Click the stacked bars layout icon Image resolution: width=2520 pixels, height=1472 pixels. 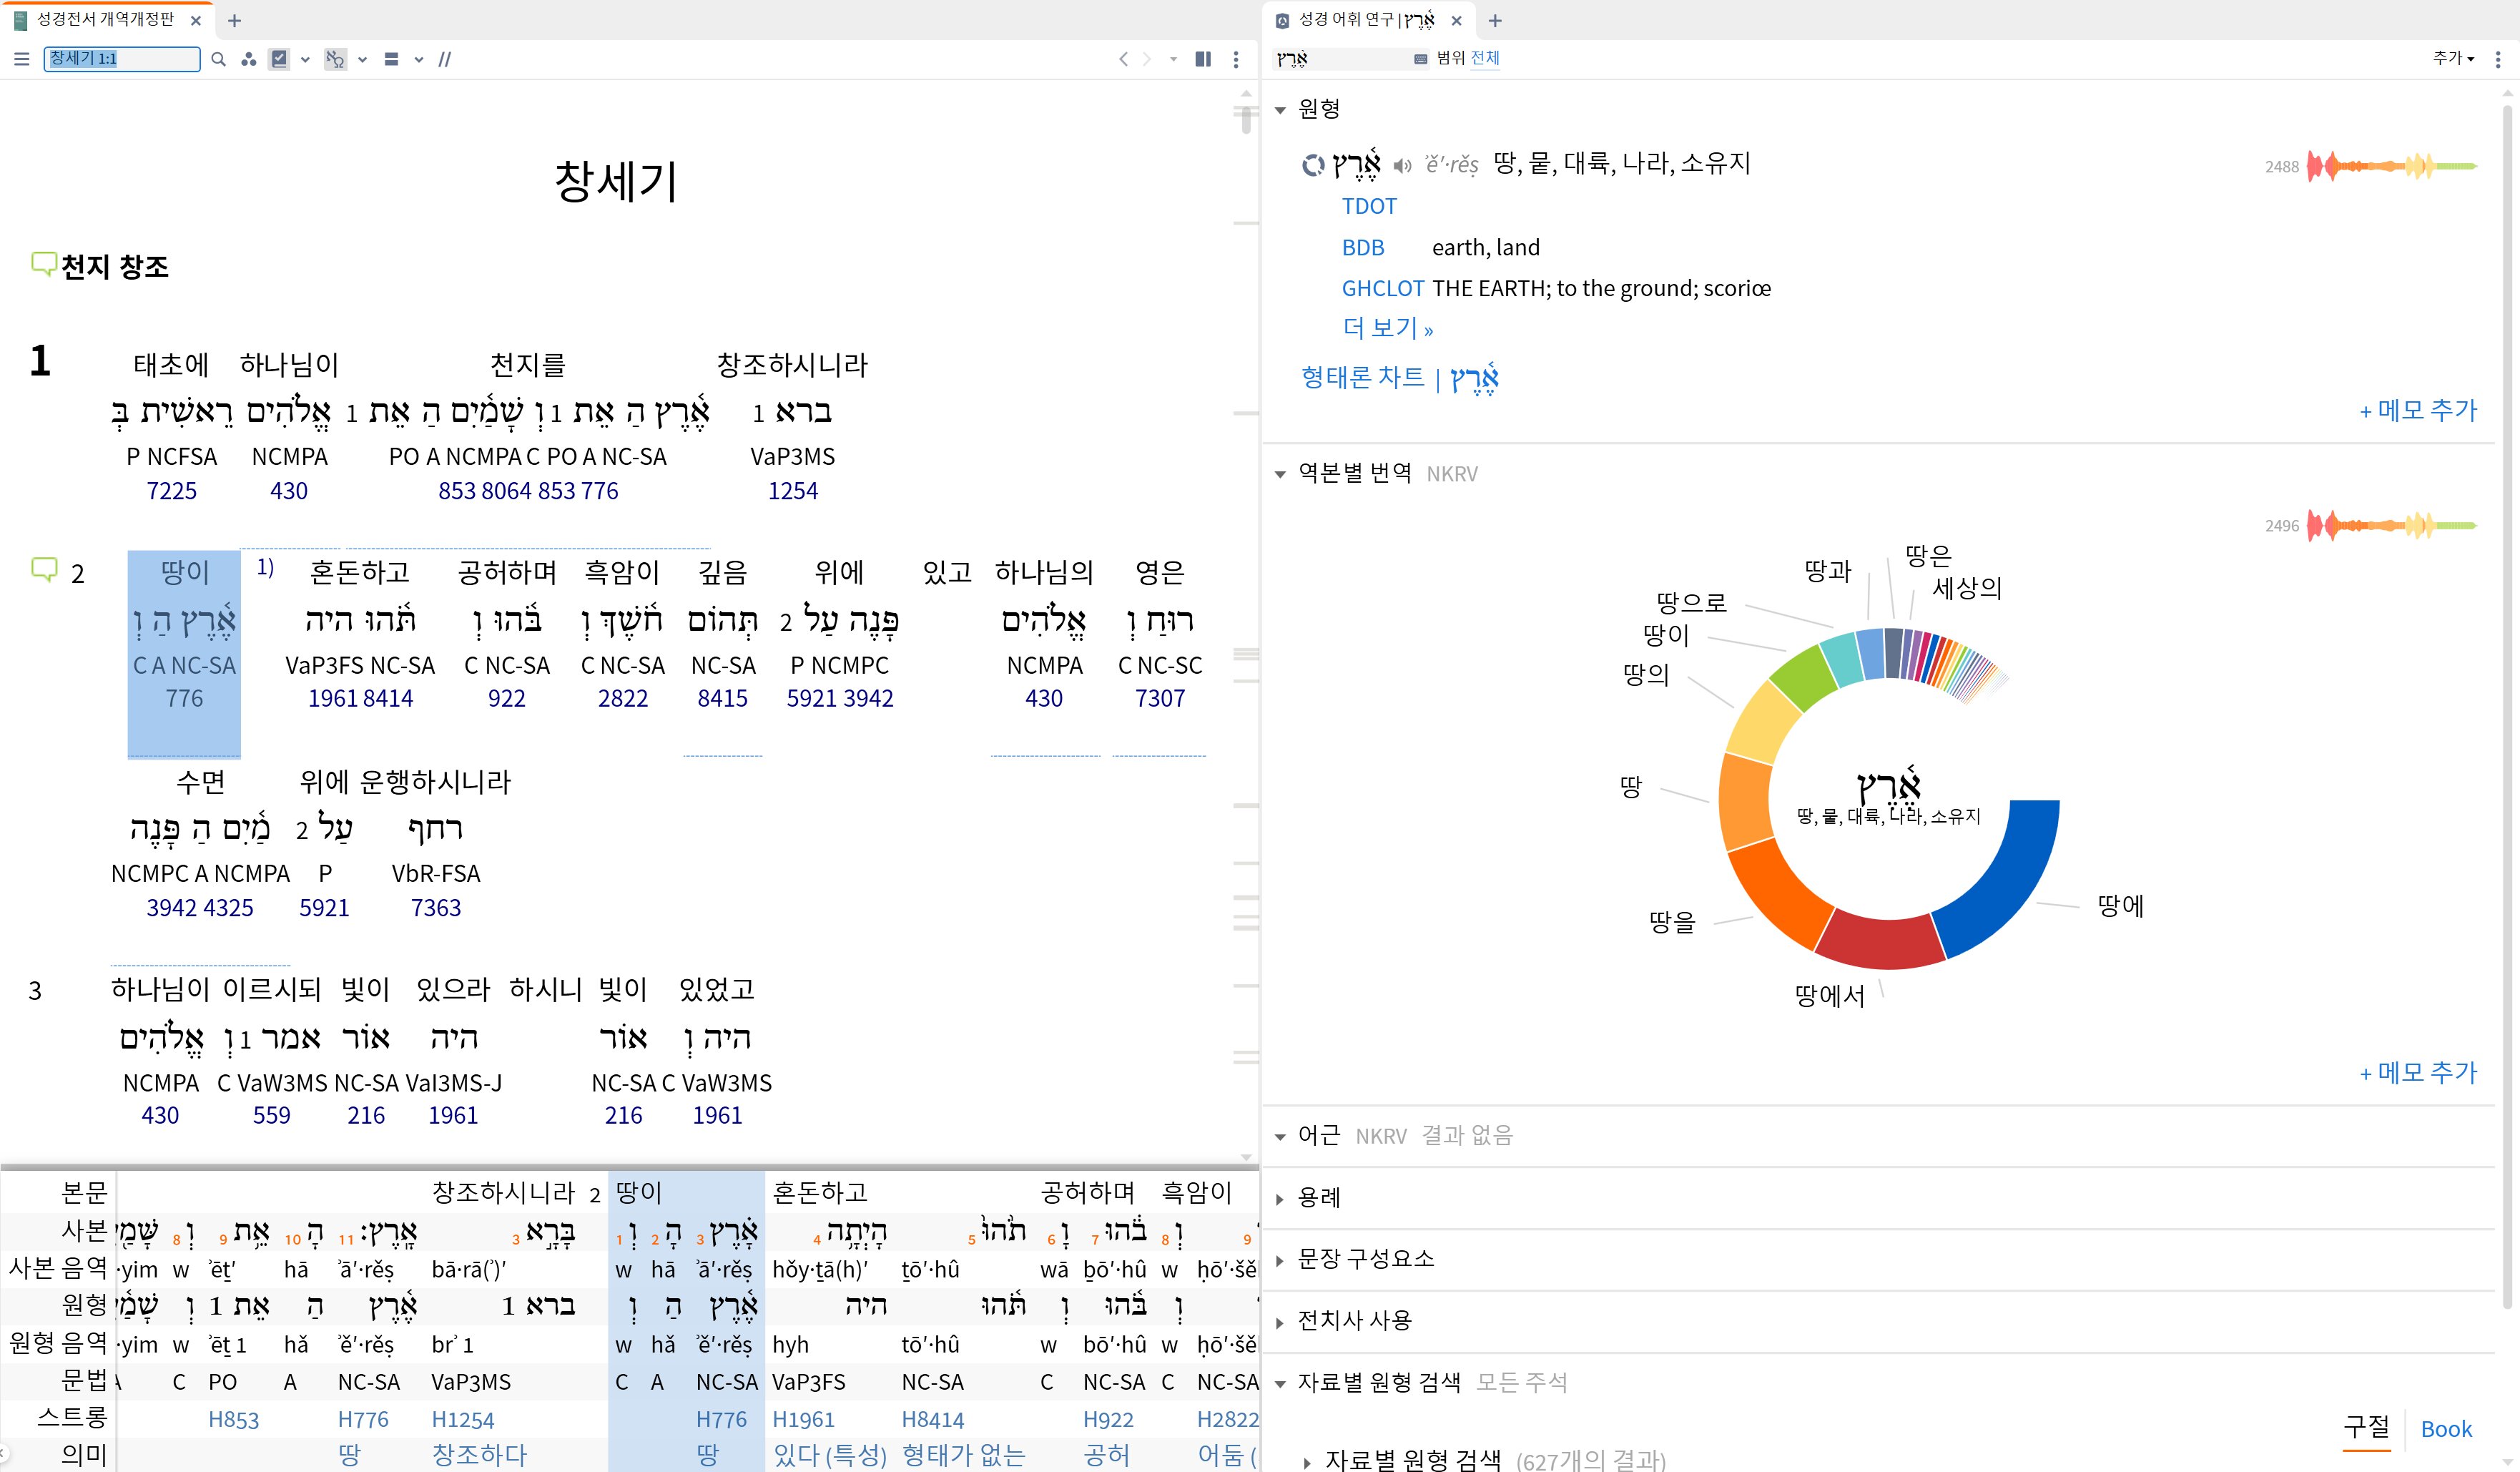point(392,59)
